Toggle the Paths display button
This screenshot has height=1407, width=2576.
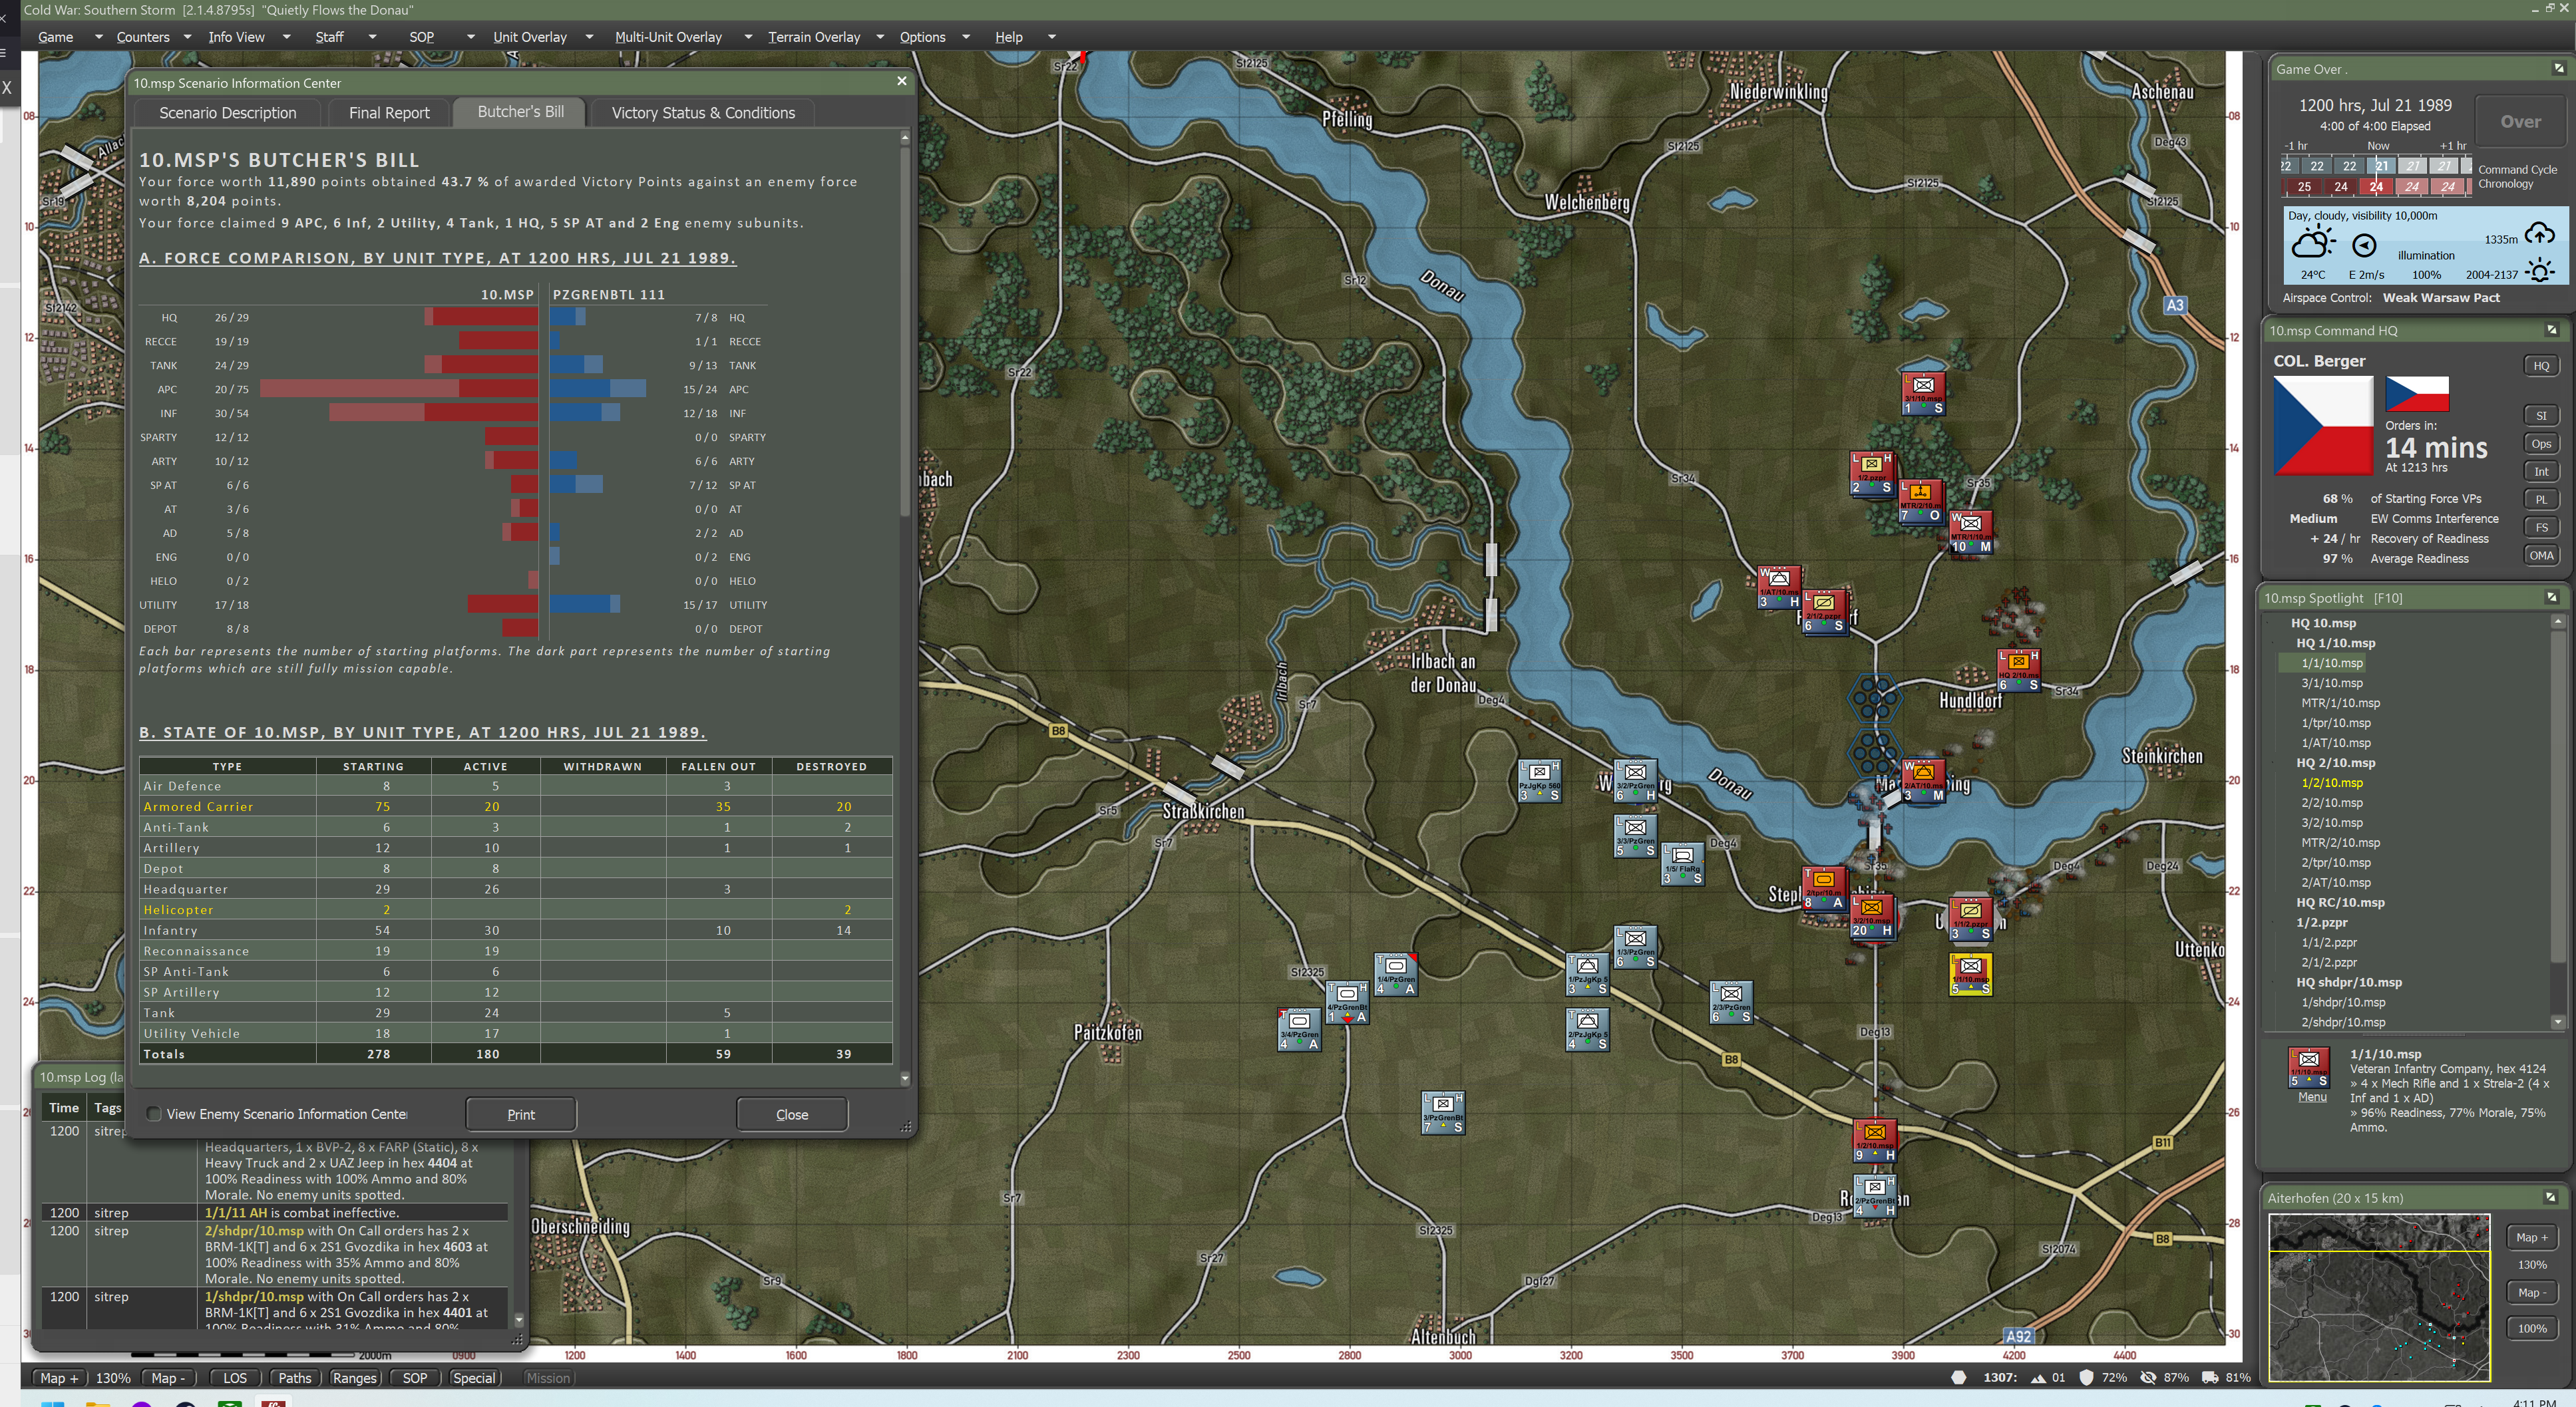pos(294,1378)
